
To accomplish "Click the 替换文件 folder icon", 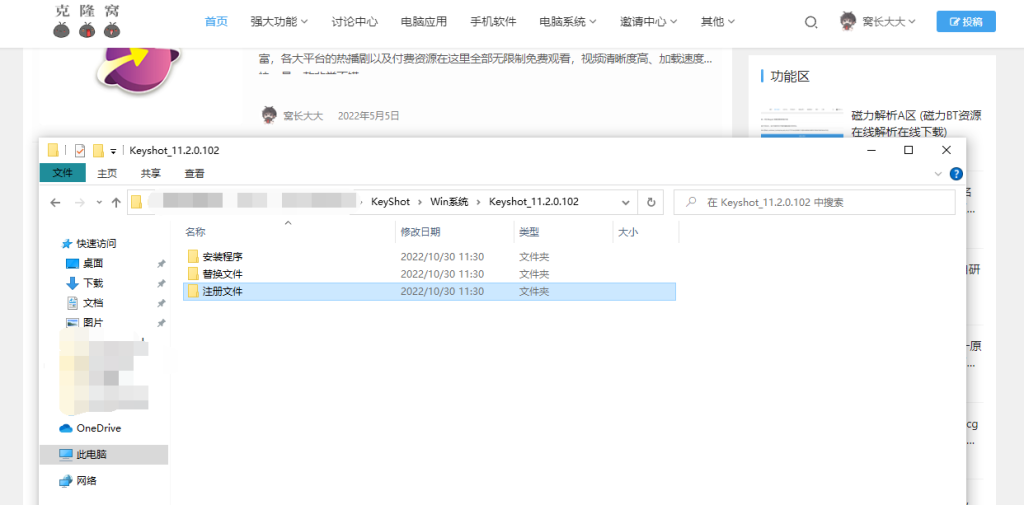I will click(x=193, y=274).
